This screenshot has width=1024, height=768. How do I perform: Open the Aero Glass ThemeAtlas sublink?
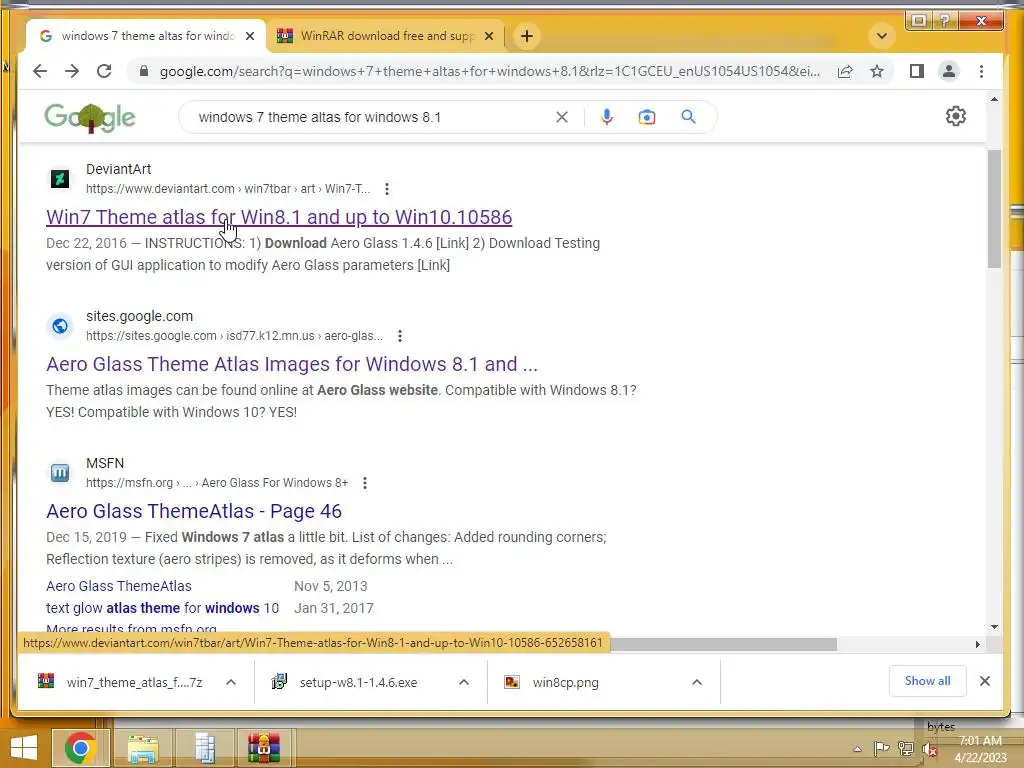[119, 586]
